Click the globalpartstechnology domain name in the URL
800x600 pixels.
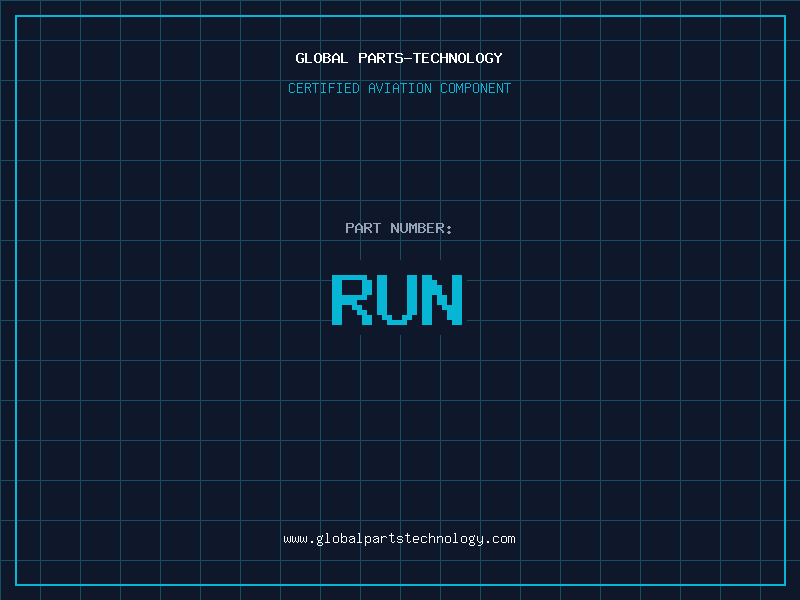coord(398,539)
